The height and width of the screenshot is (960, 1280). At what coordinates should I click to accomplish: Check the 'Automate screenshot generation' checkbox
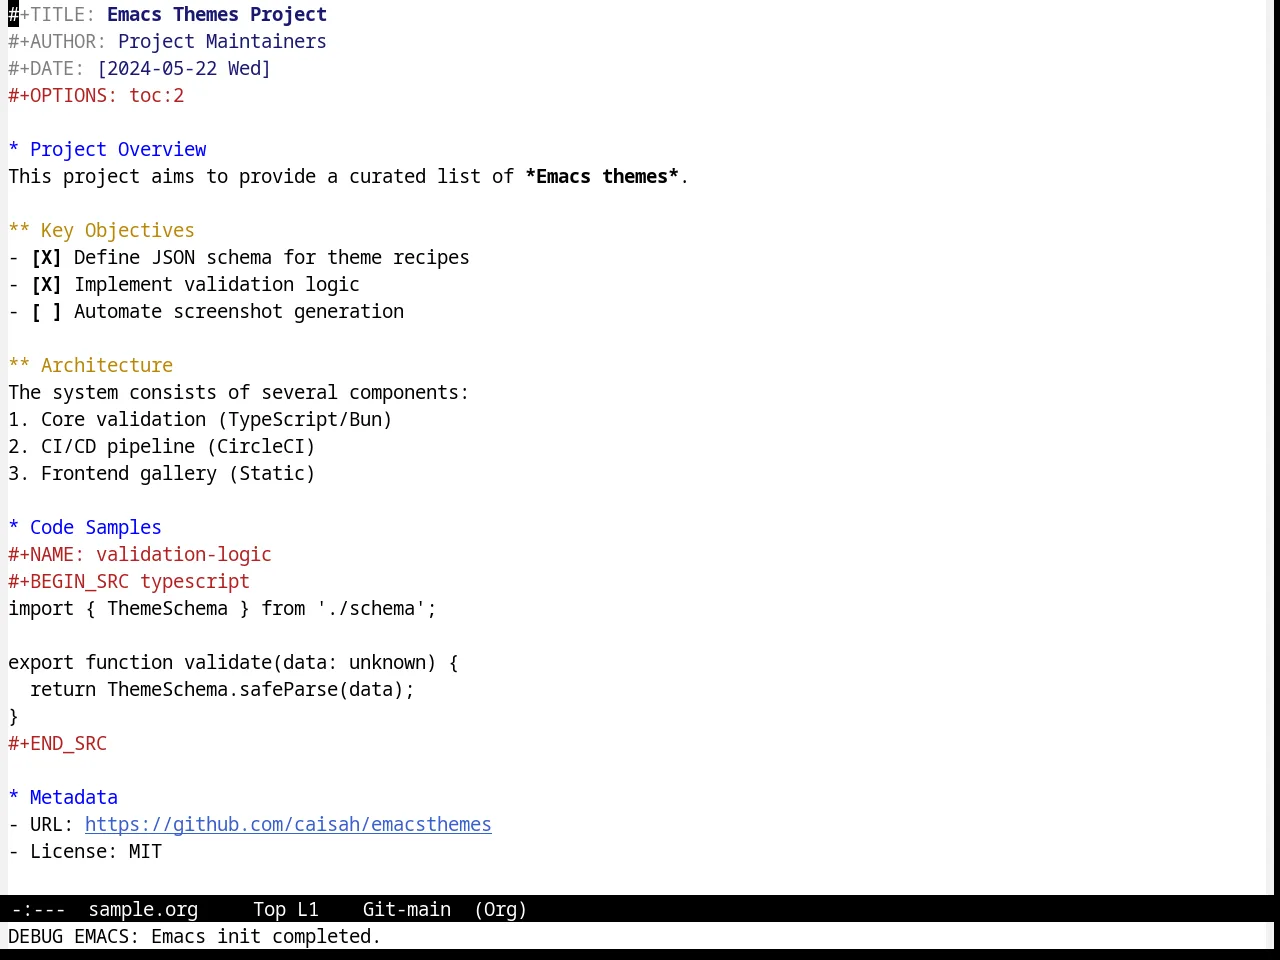46,312
